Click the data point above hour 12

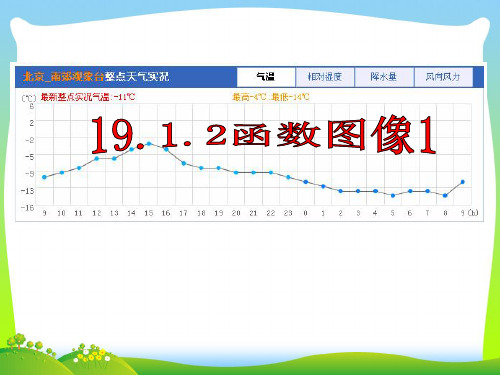click(97, 158)
